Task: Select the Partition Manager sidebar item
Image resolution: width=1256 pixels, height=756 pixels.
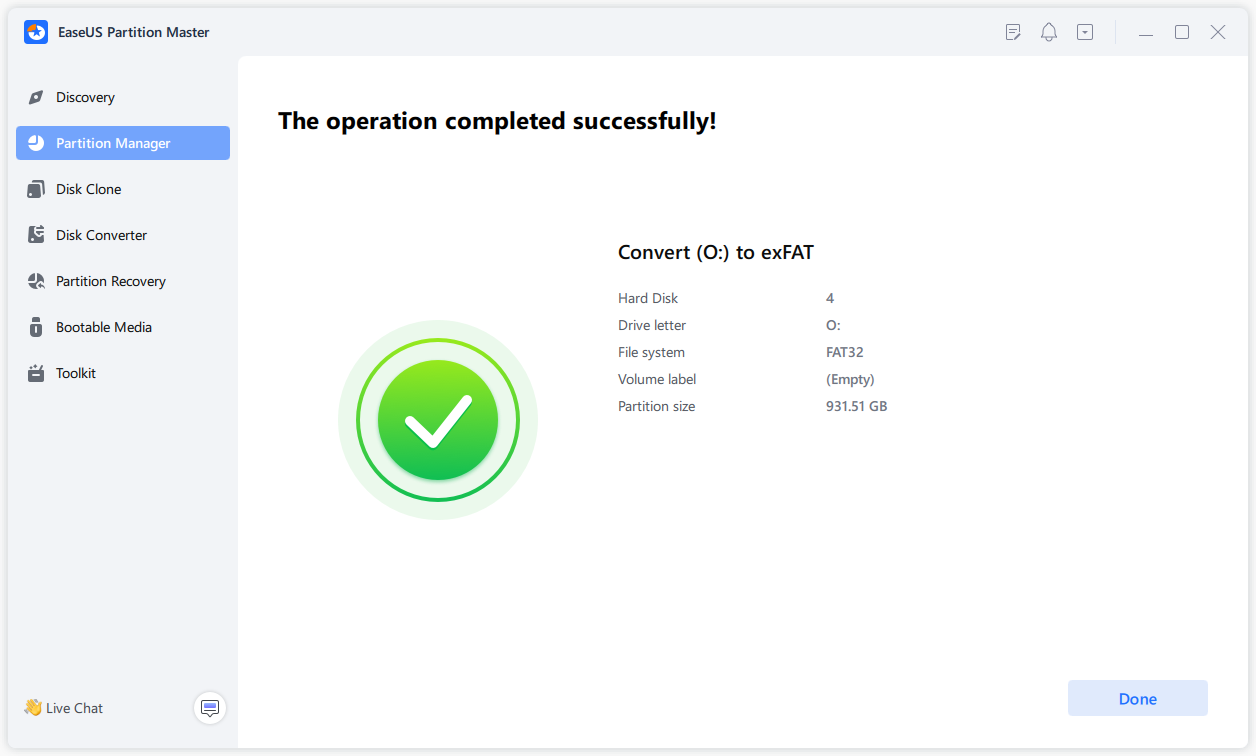Action: tap(123, 143)
